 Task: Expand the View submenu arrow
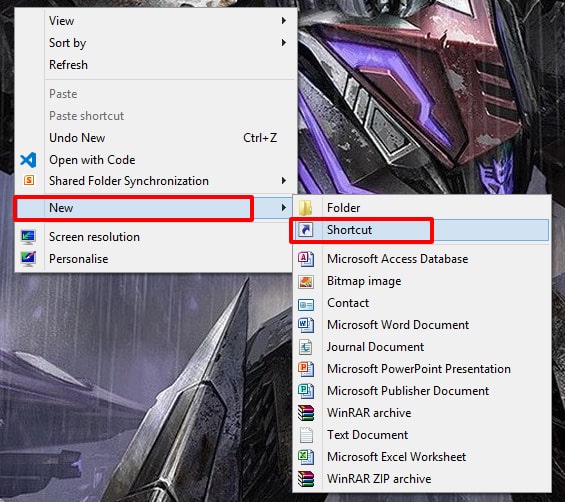[x=284, y=21]
